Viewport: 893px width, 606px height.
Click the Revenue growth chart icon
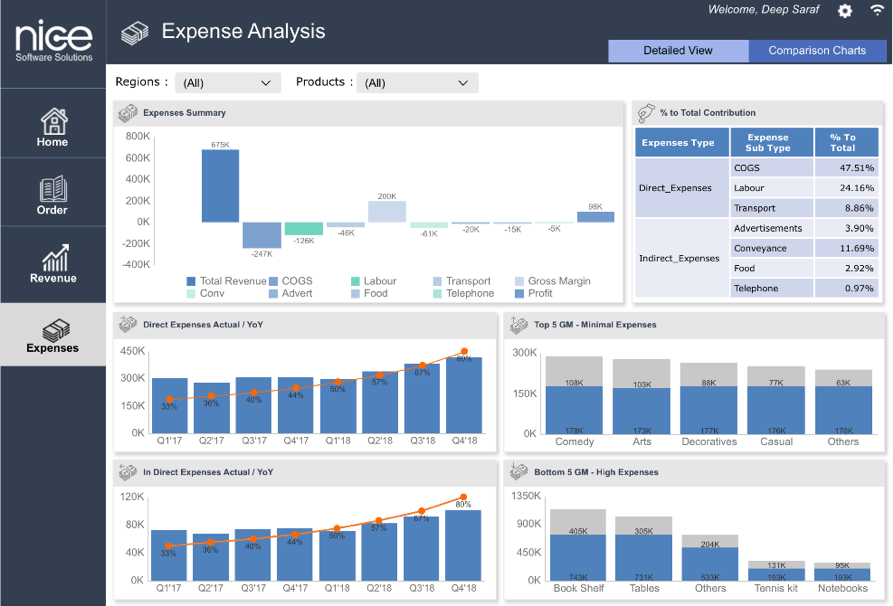52,257
